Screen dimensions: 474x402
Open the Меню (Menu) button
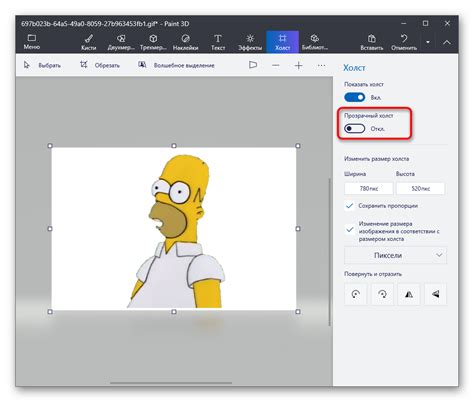pyautogui.click(x=32, y=42)
